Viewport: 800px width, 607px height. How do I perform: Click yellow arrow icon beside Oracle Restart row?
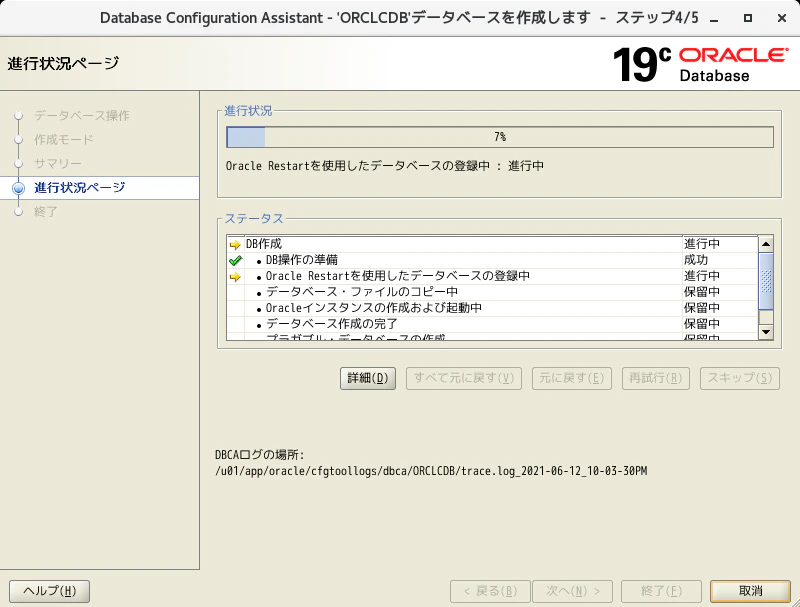coord(235,276)
